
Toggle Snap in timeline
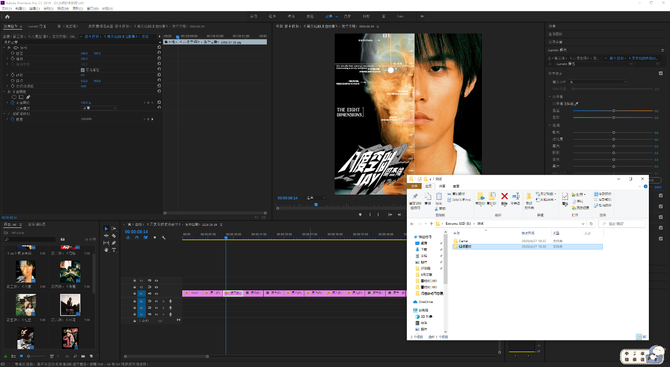(x=137, y=238)
